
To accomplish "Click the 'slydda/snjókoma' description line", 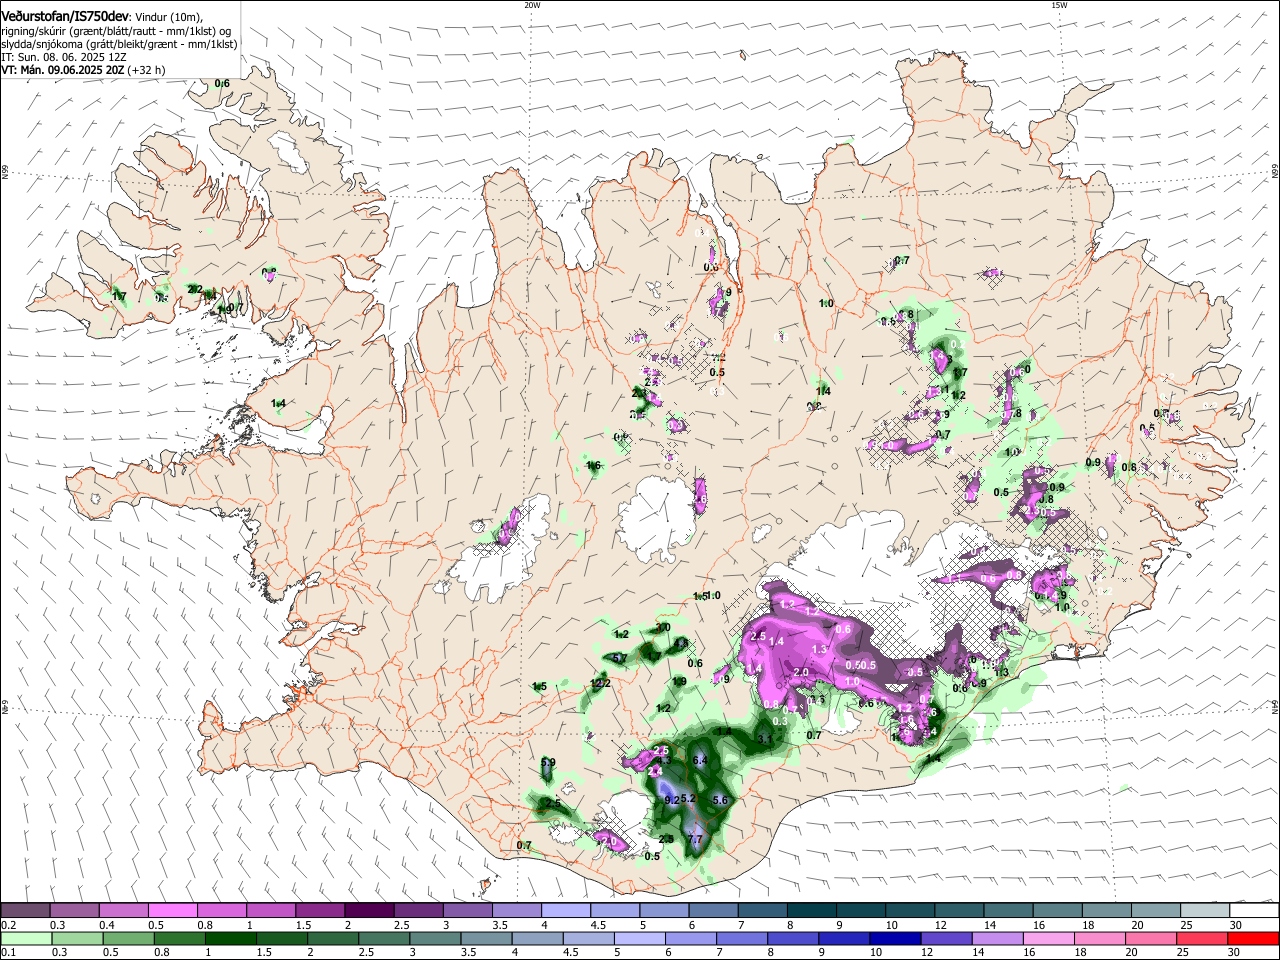I will (x=119, y=44).
